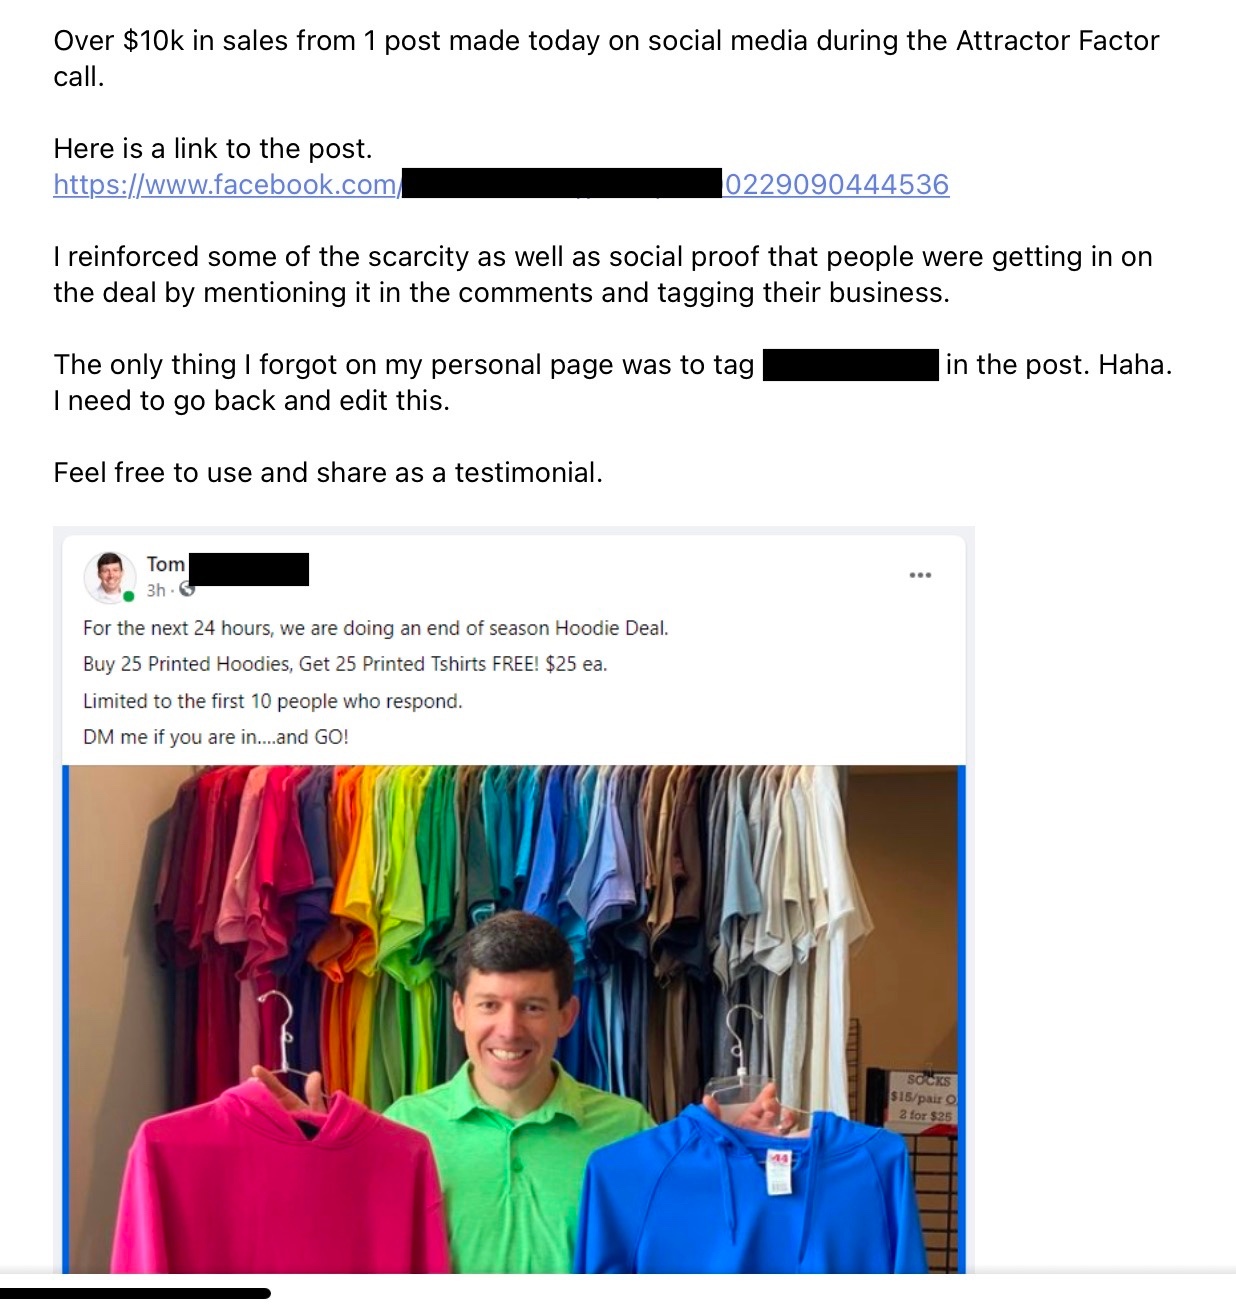Click the Socks price sign in photo
The image size is (1236, 1313).
point(923,1097)
